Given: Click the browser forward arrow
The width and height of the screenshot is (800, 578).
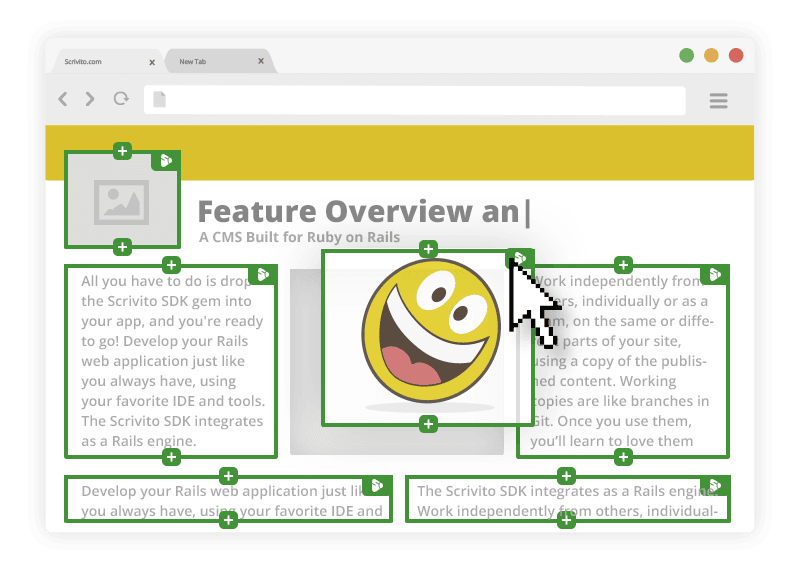Looking at the screenshot, I should click(x=90, y=99).
